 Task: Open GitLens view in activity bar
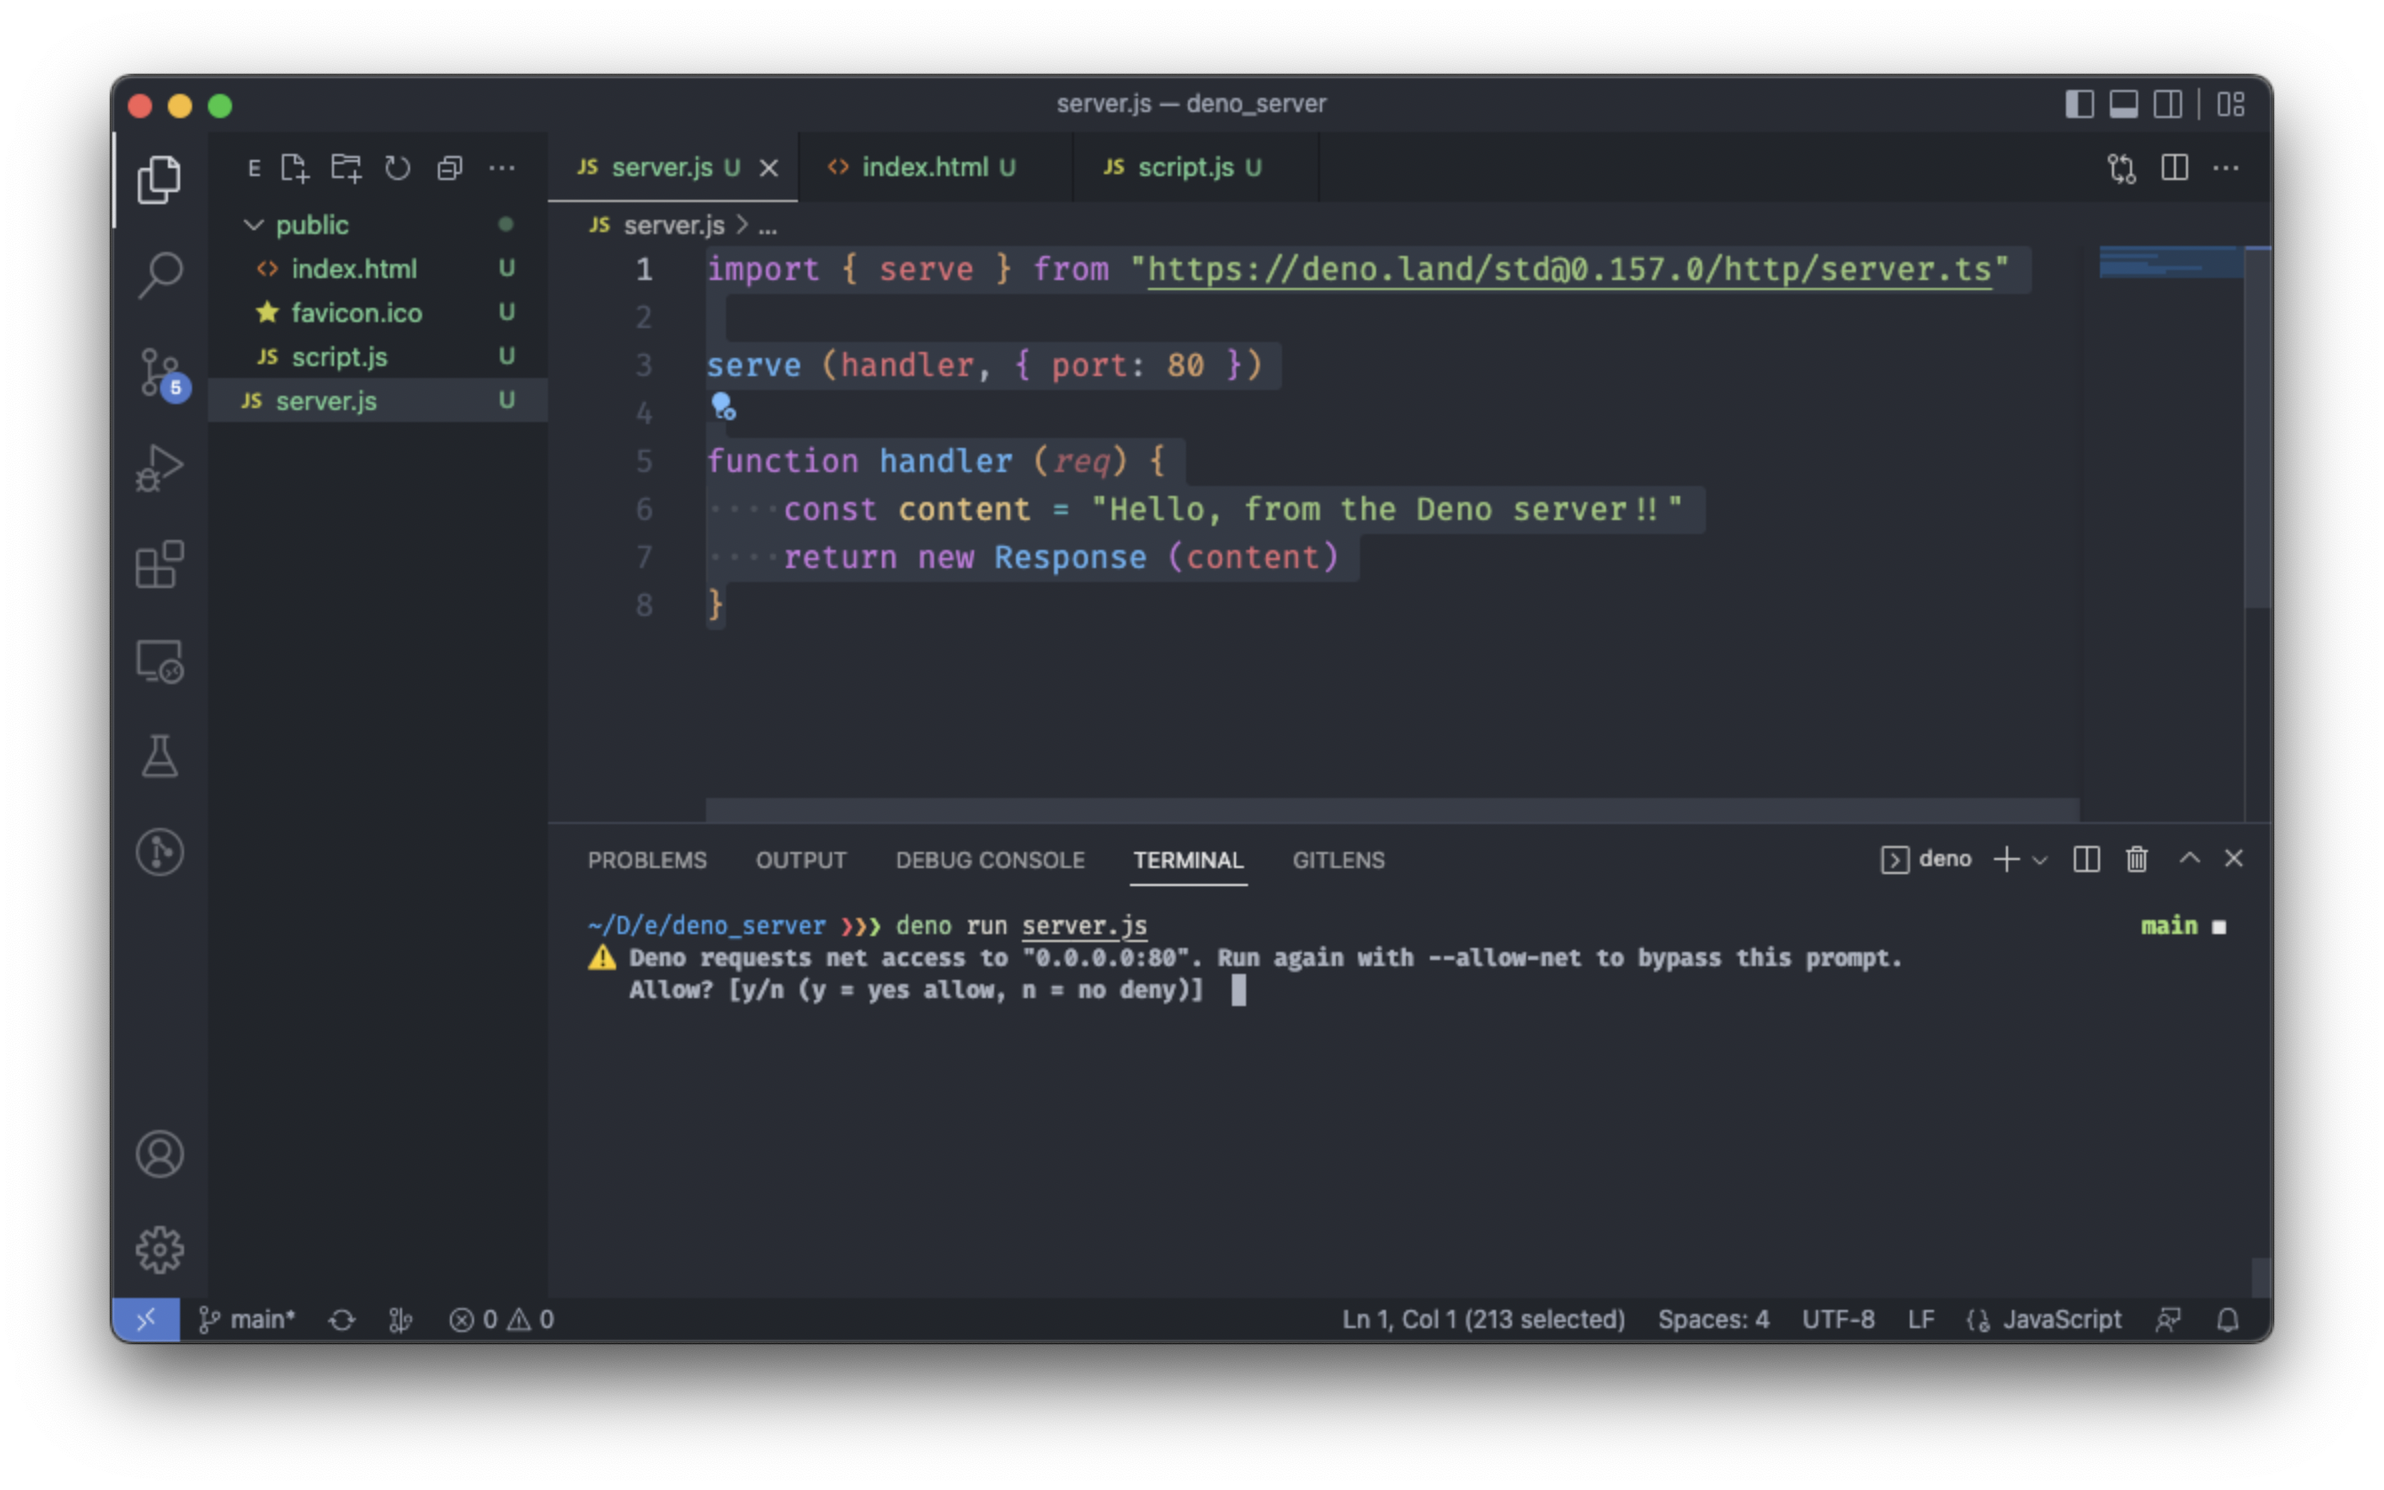(159, 852)
